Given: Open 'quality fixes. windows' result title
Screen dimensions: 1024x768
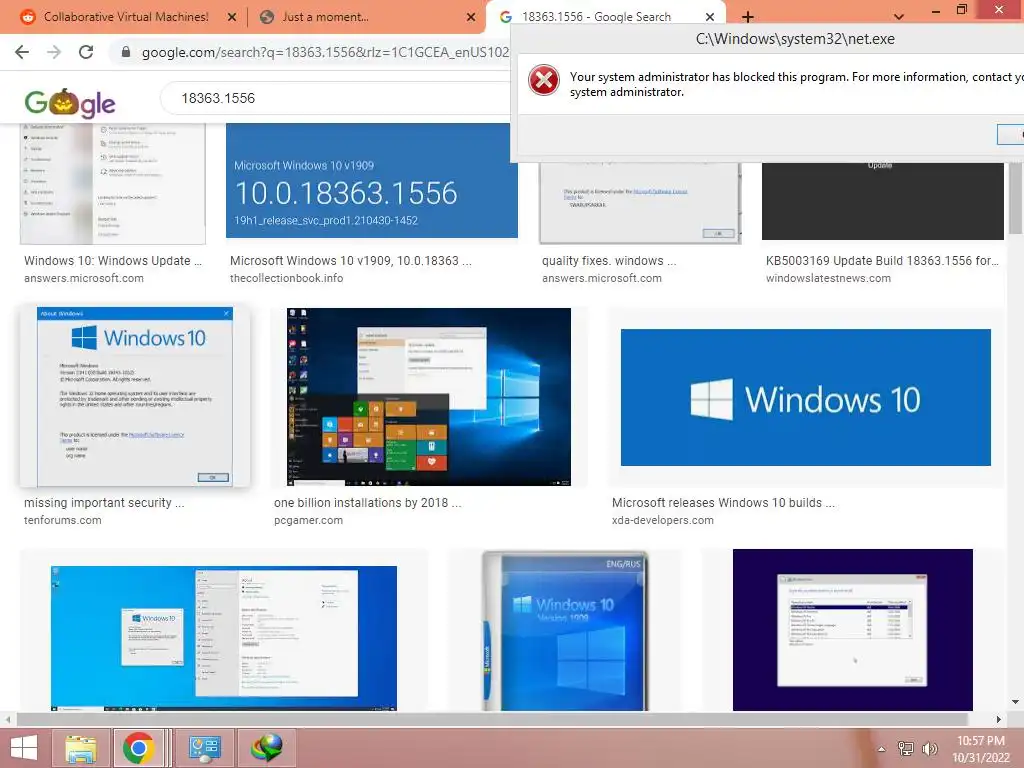Looking at the screenshot, I should click(x=609, y=261).
